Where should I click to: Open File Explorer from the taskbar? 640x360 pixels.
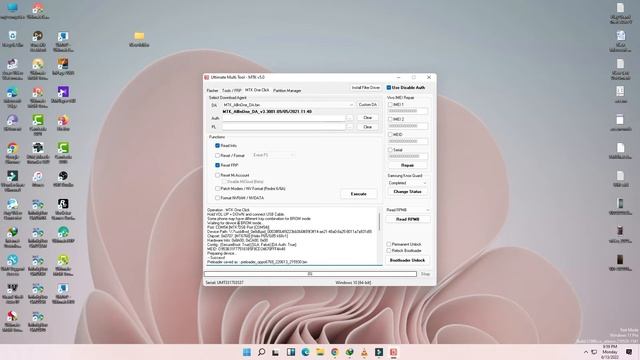click(320, 352)
